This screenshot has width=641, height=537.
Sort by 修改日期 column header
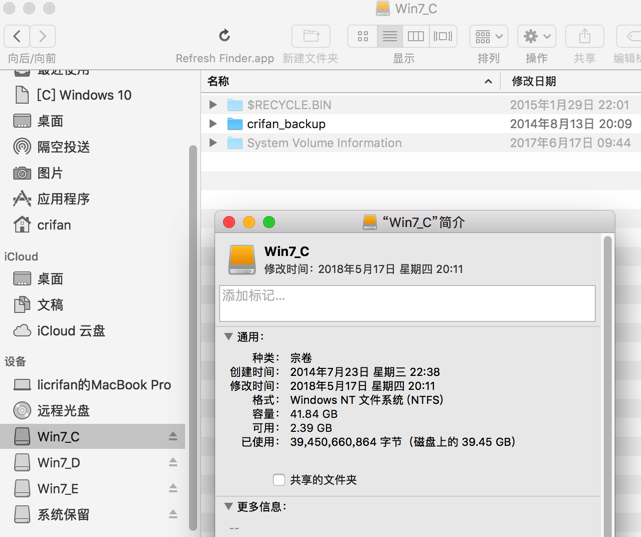(571, 81)
